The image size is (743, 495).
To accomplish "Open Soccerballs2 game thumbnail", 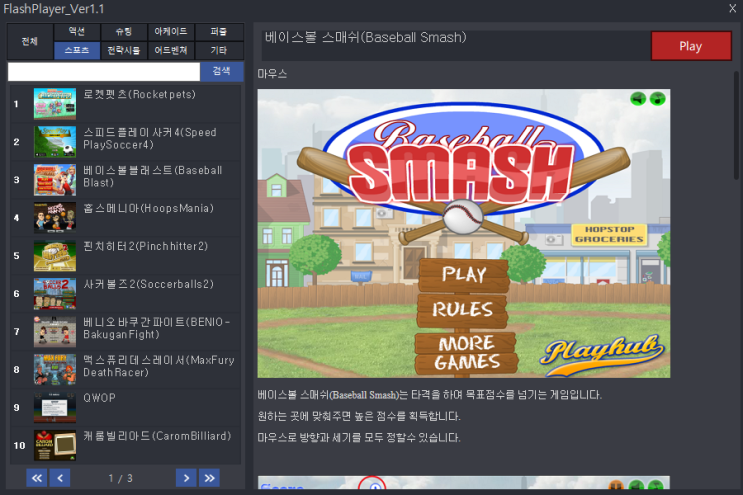I will [x=55, y=294].
